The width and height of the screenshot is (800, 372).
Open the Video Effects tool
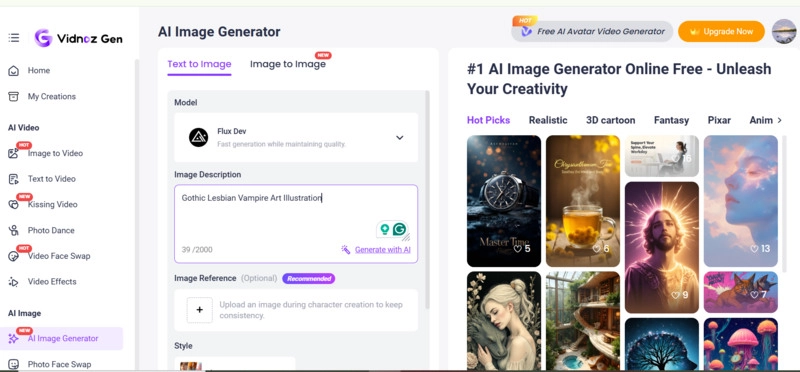pyautogui.click(x=52, y=282)
